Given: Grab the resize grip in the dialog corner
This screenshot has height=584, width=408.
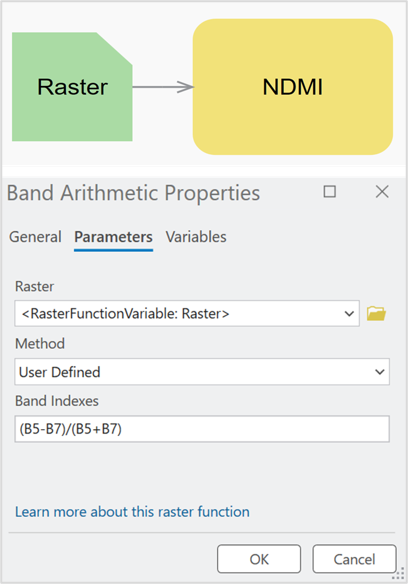Looking at the screenshot, I should [398, 574].
